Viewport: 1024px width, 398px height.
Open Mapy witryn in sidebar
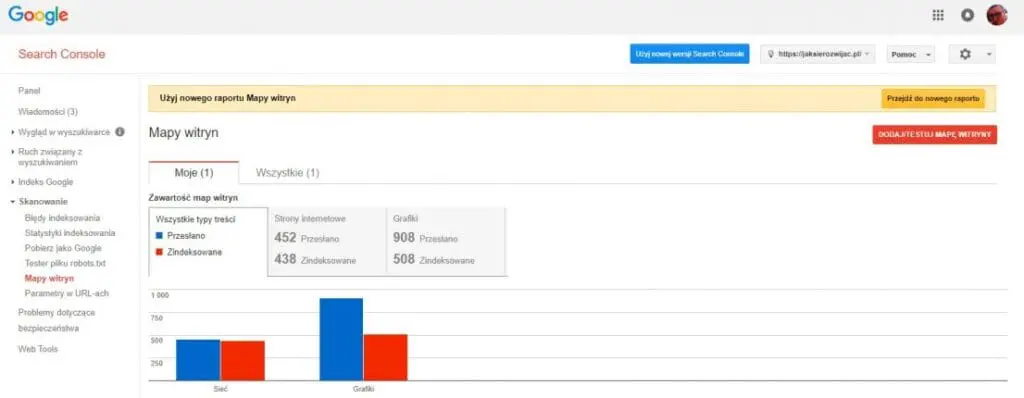click(49, 278)
